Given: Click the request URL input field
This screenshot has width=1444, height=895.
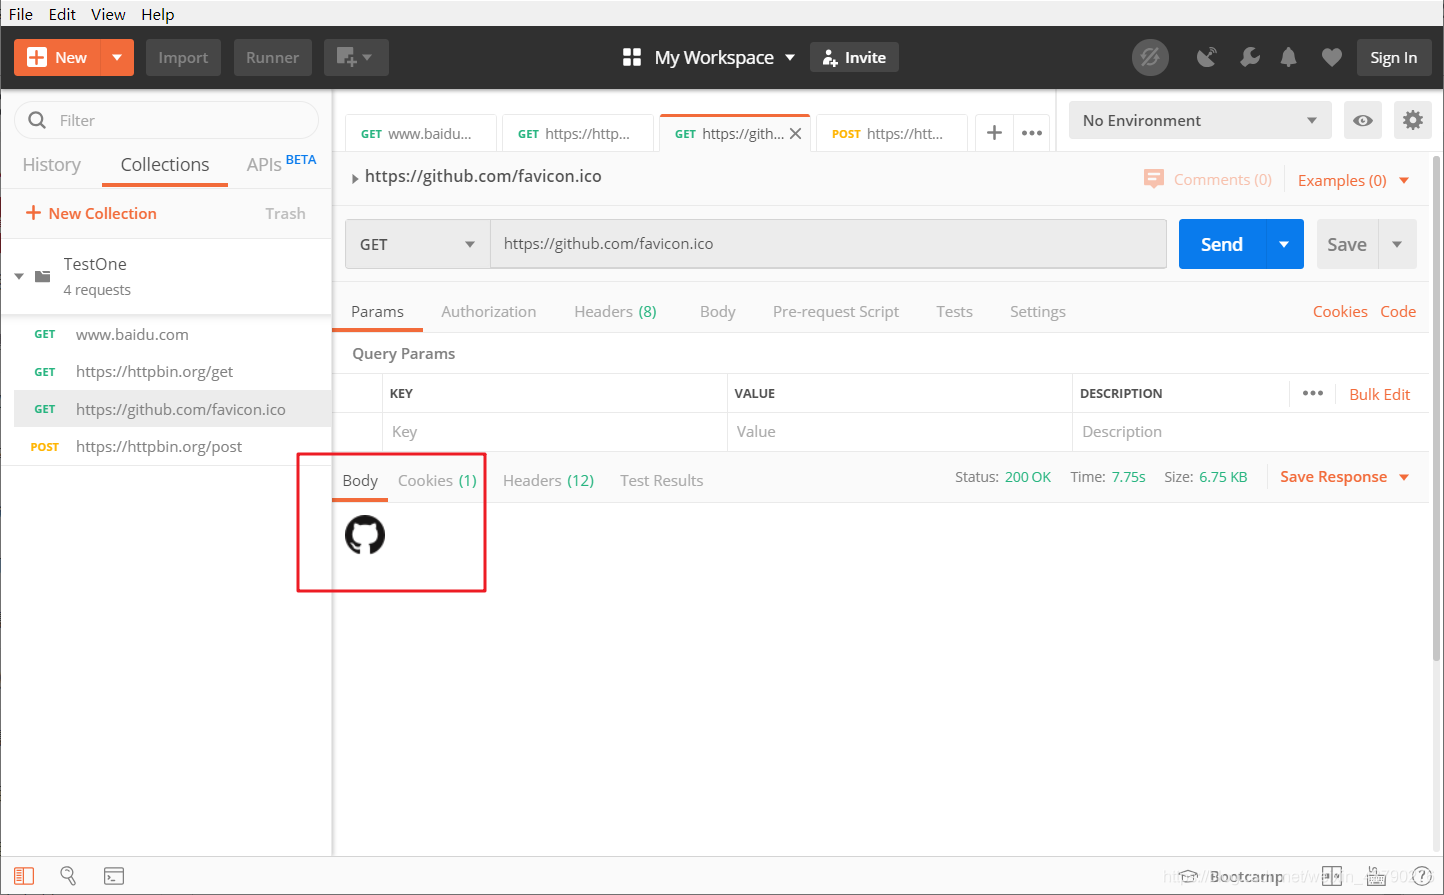Looking at the screenshot, I should tap(828, 244).
